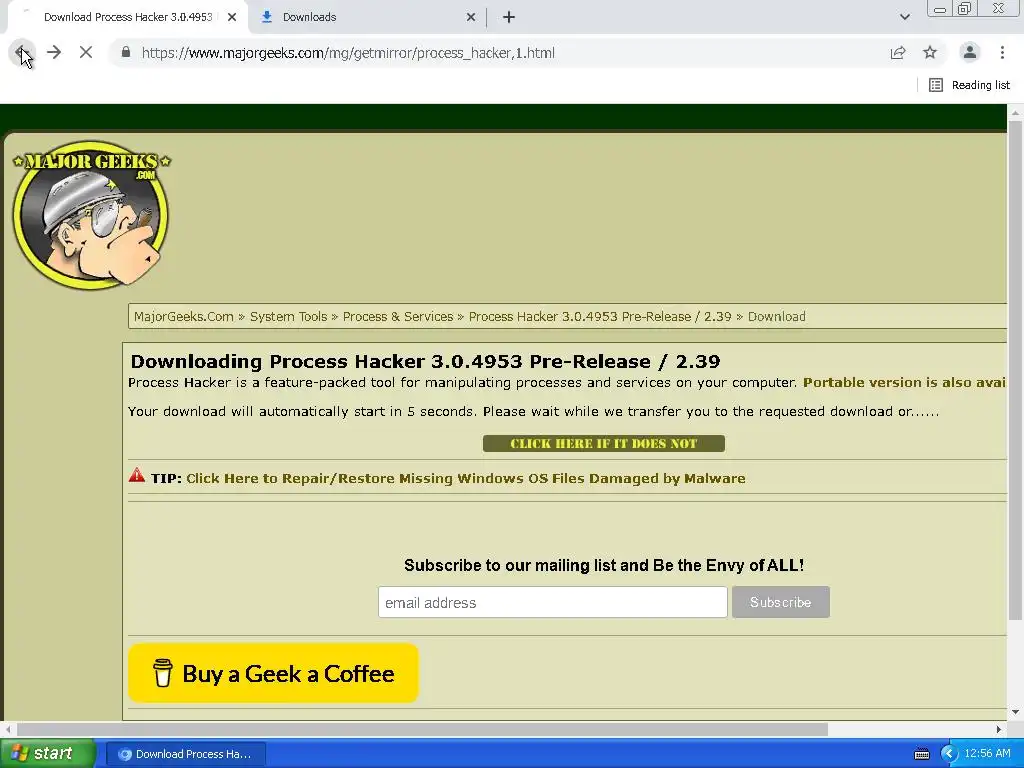Go back using the browser back arrow

22,52
